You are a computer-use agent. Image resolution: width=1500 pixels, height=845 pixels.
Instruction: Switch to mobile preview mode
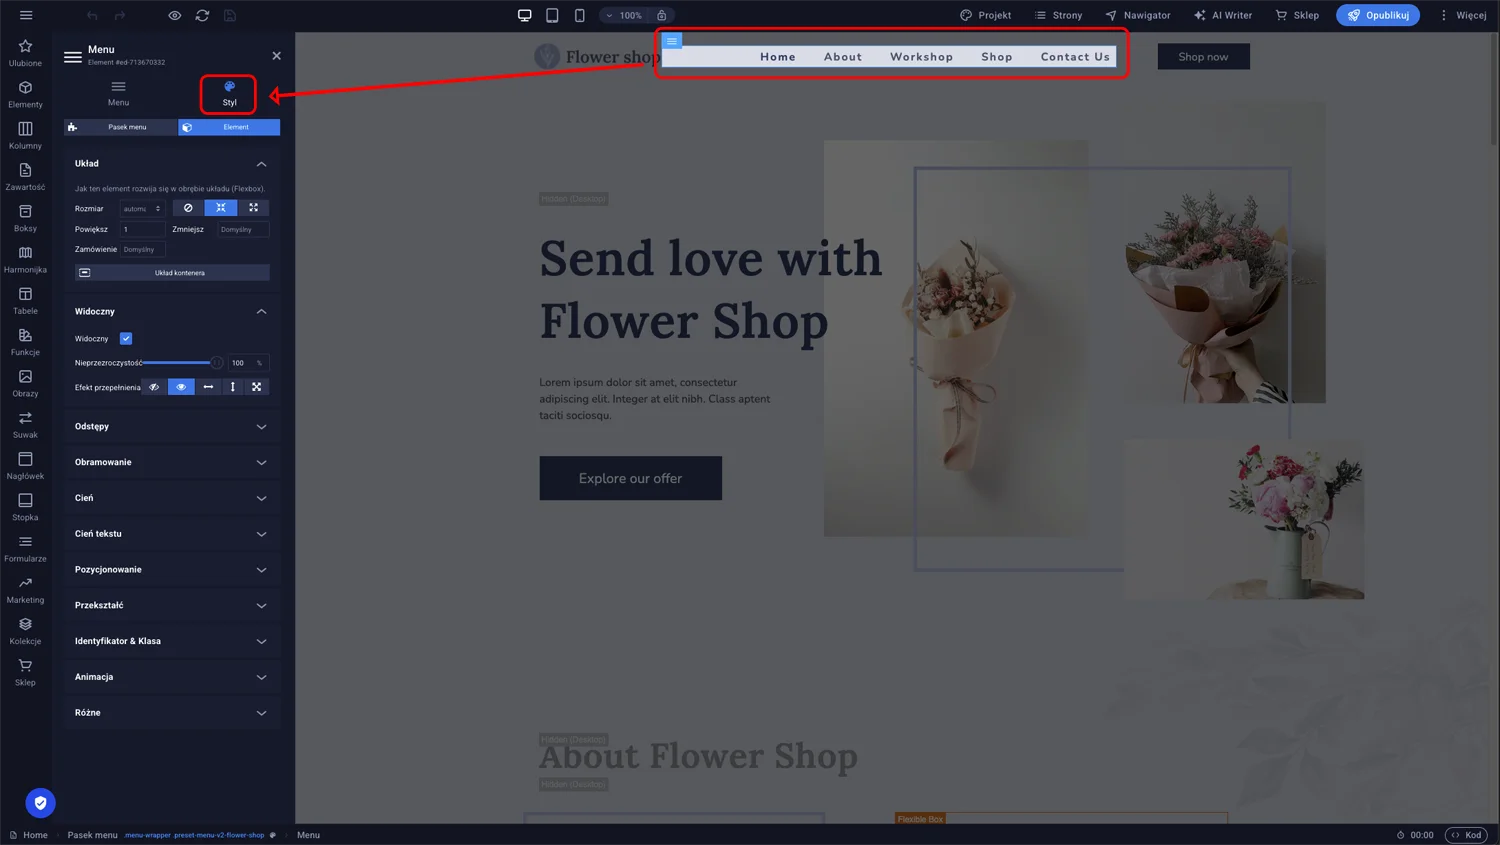[x=580, y=14]
